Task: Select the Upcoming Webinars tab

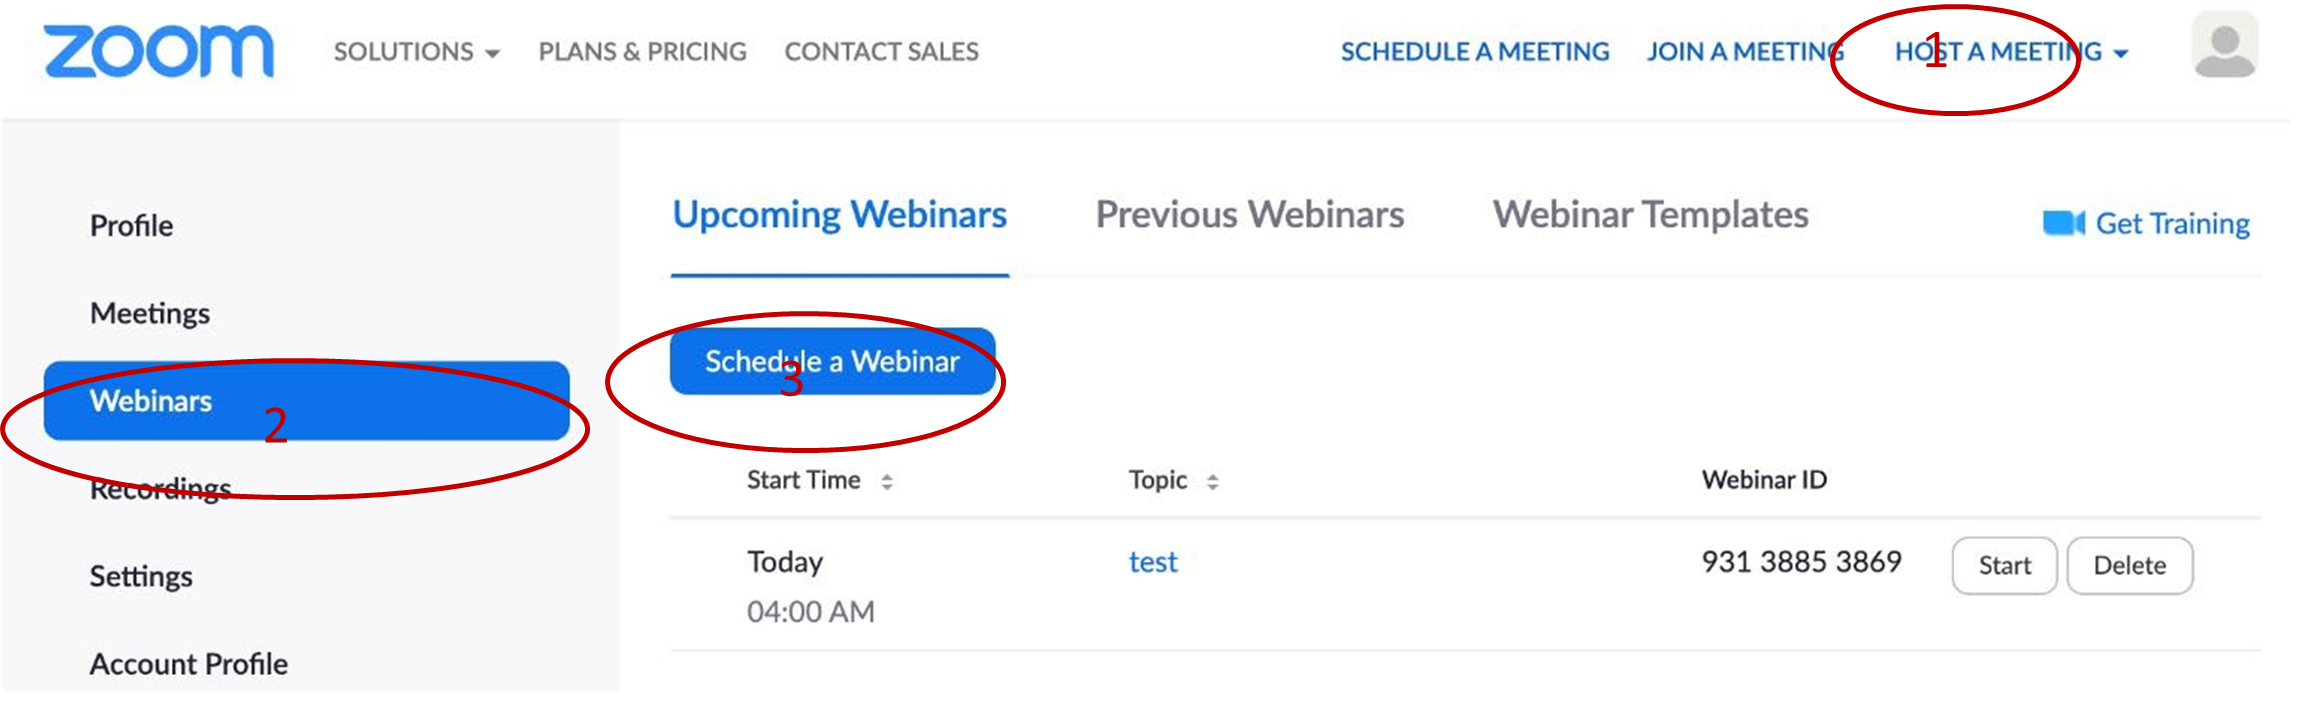Action: click(x=839, y=215)
